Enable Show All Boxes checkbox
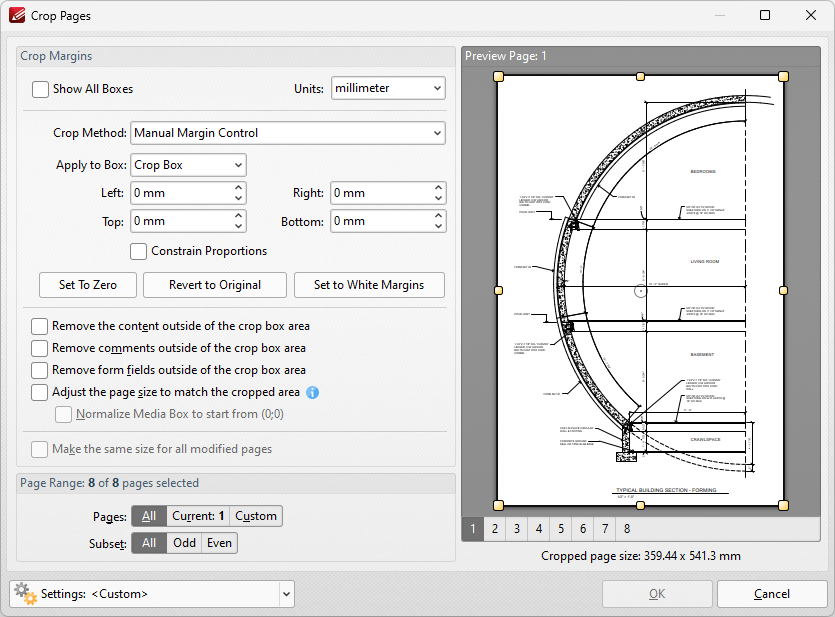This screenshot has width=835, height=617. point(40,89)
